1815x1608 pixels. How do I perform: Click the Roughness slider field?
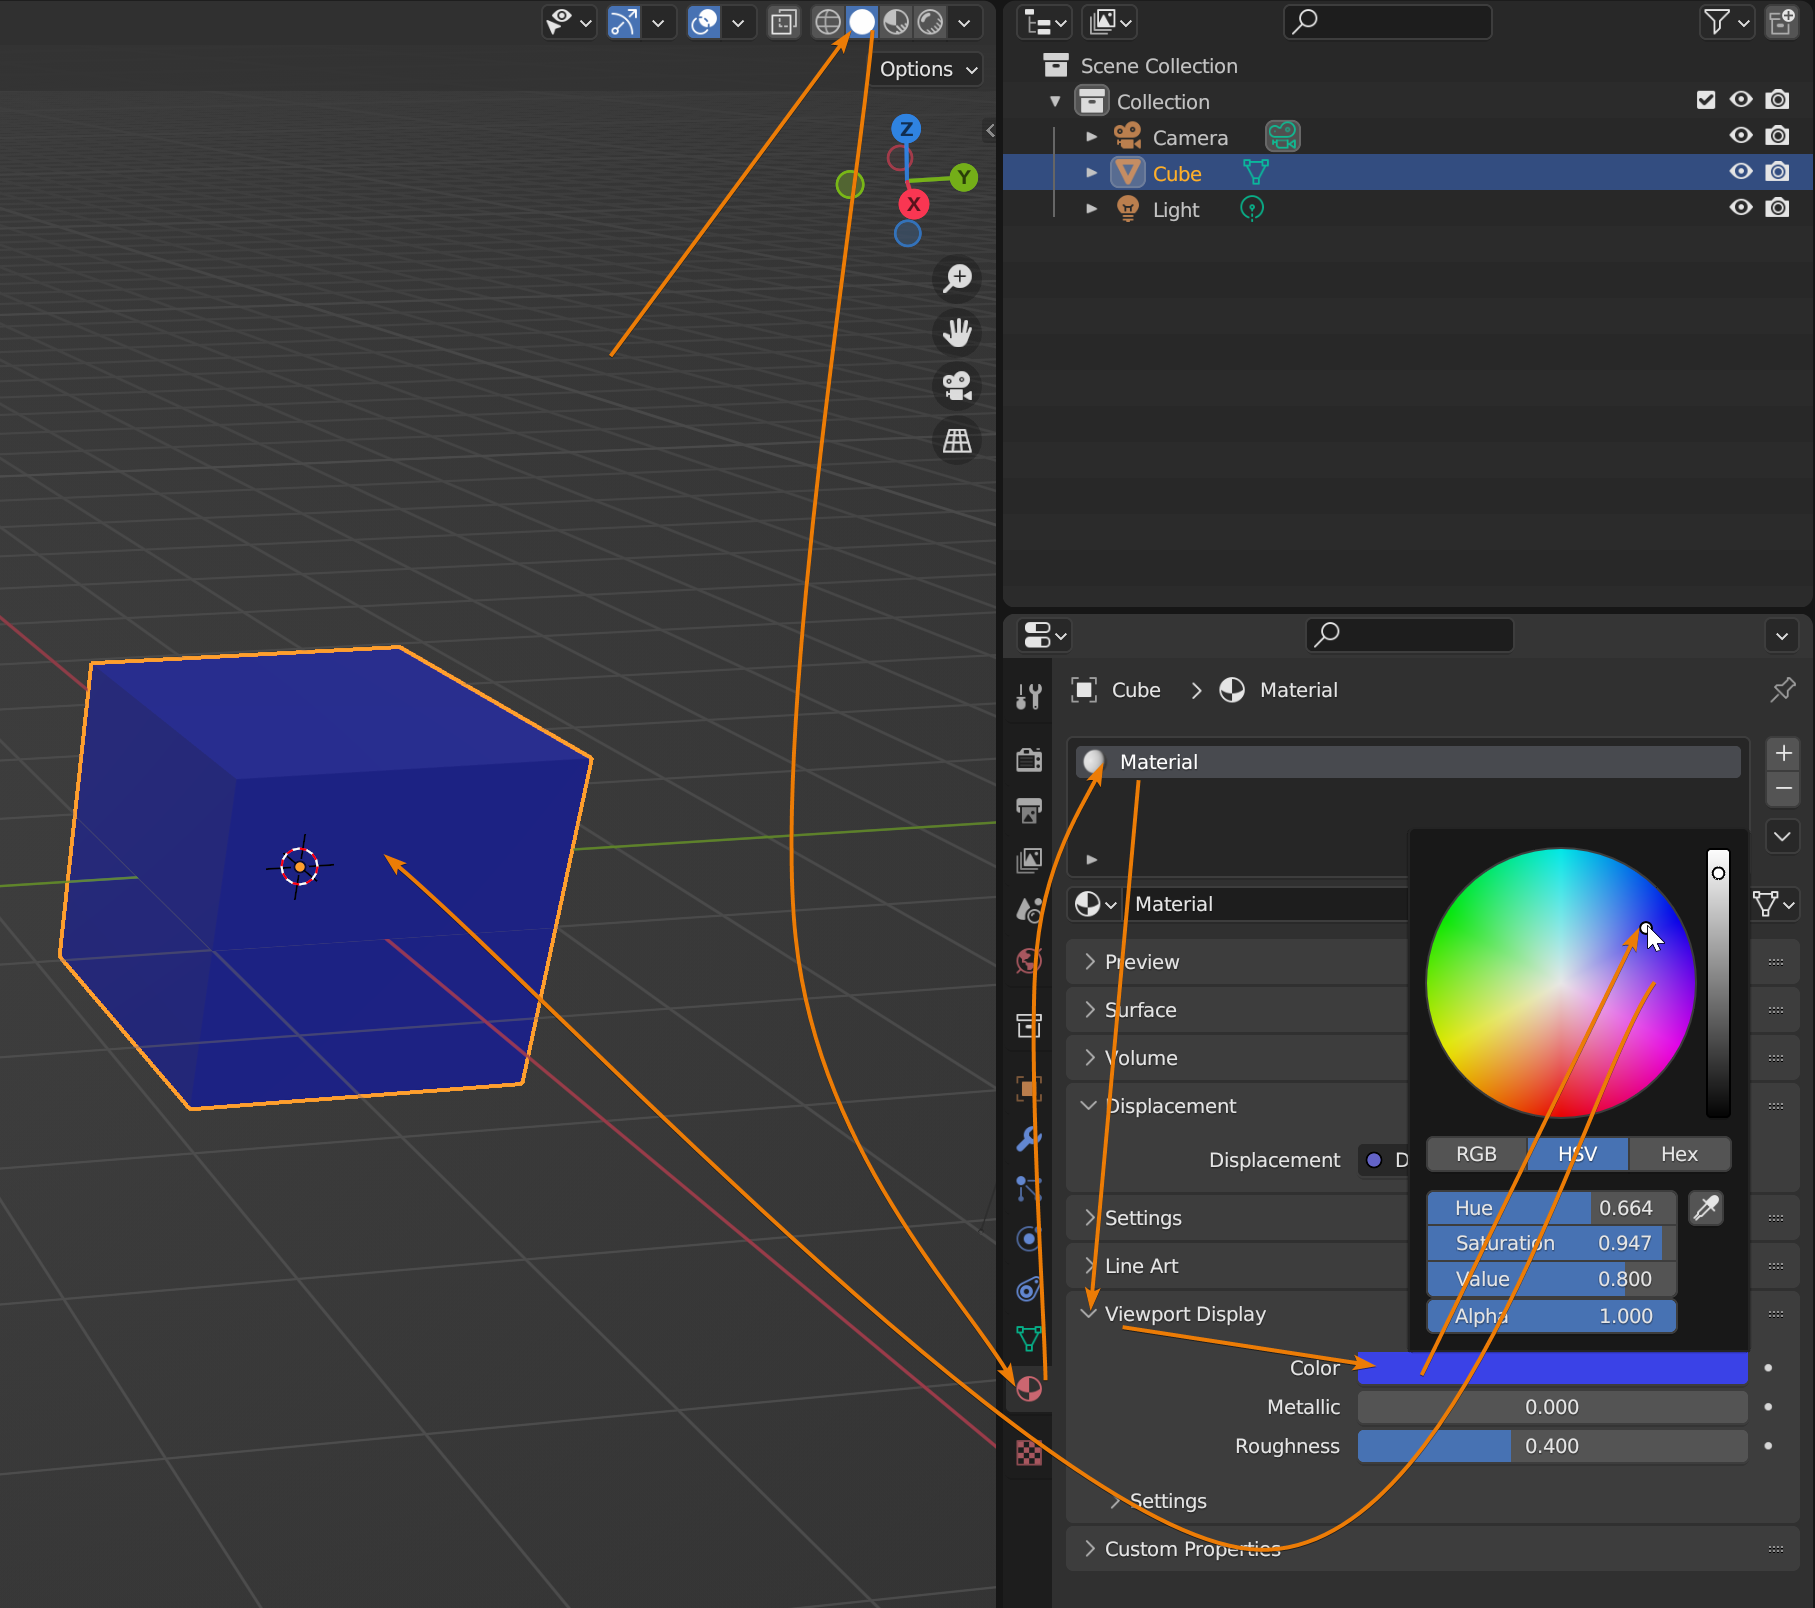1552,1446
